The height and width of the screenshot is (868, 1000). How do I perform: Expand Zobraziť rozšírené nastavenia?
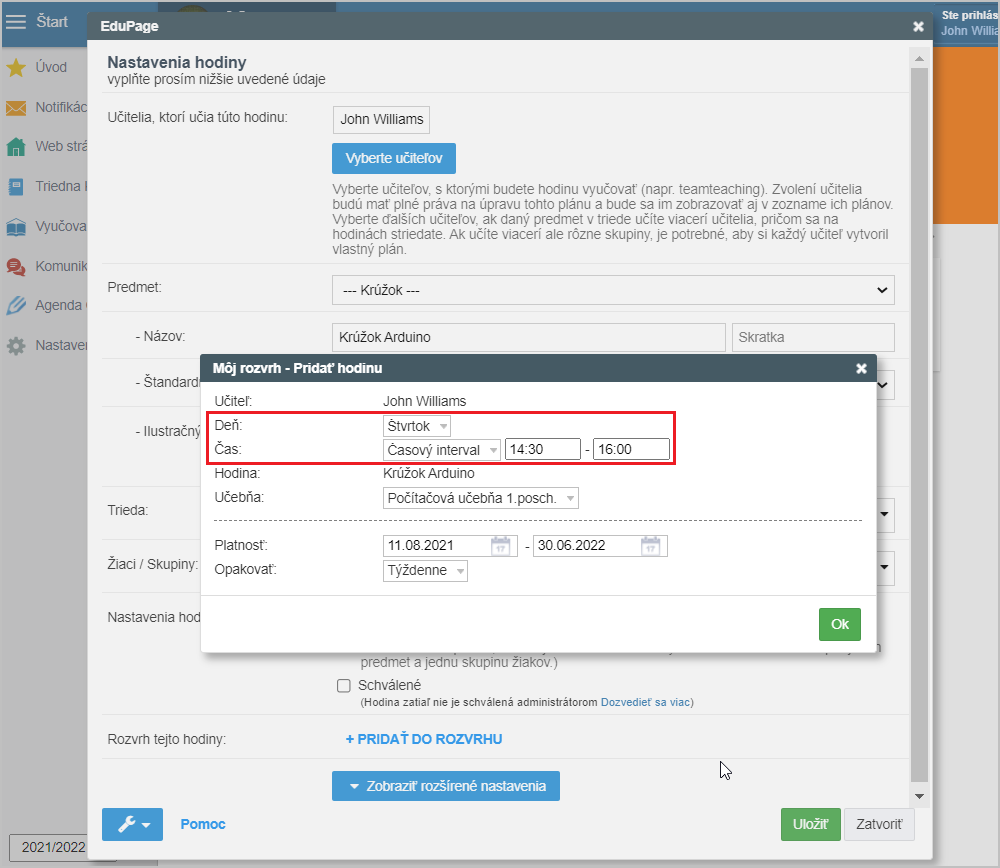pos(446,786)
